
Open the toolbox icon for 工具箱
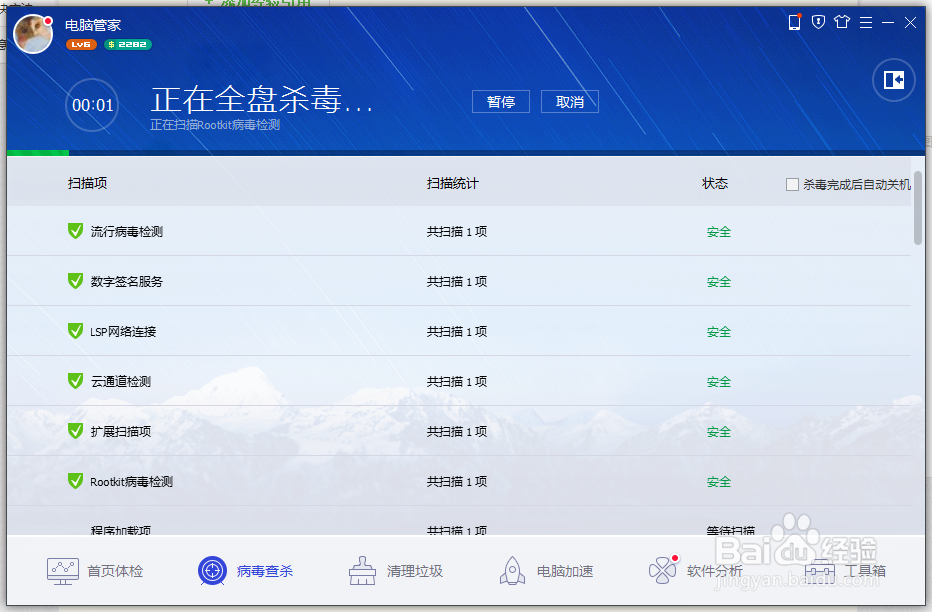(x=820, y=569)
